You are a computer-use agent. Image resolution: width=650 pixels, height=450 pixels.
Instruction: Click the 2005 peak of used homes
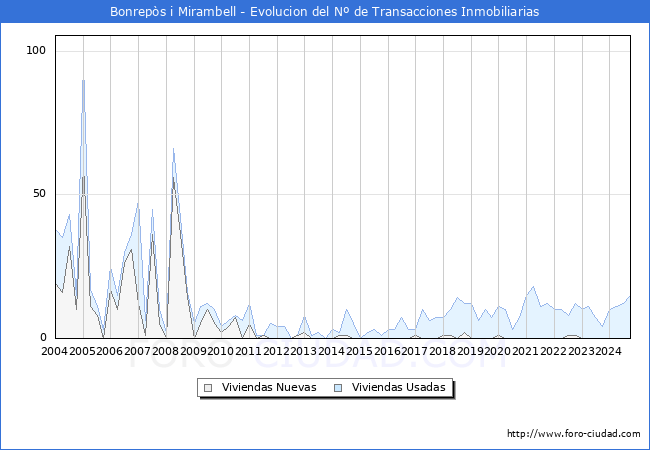pyautogui.click(x=83, y=80)
